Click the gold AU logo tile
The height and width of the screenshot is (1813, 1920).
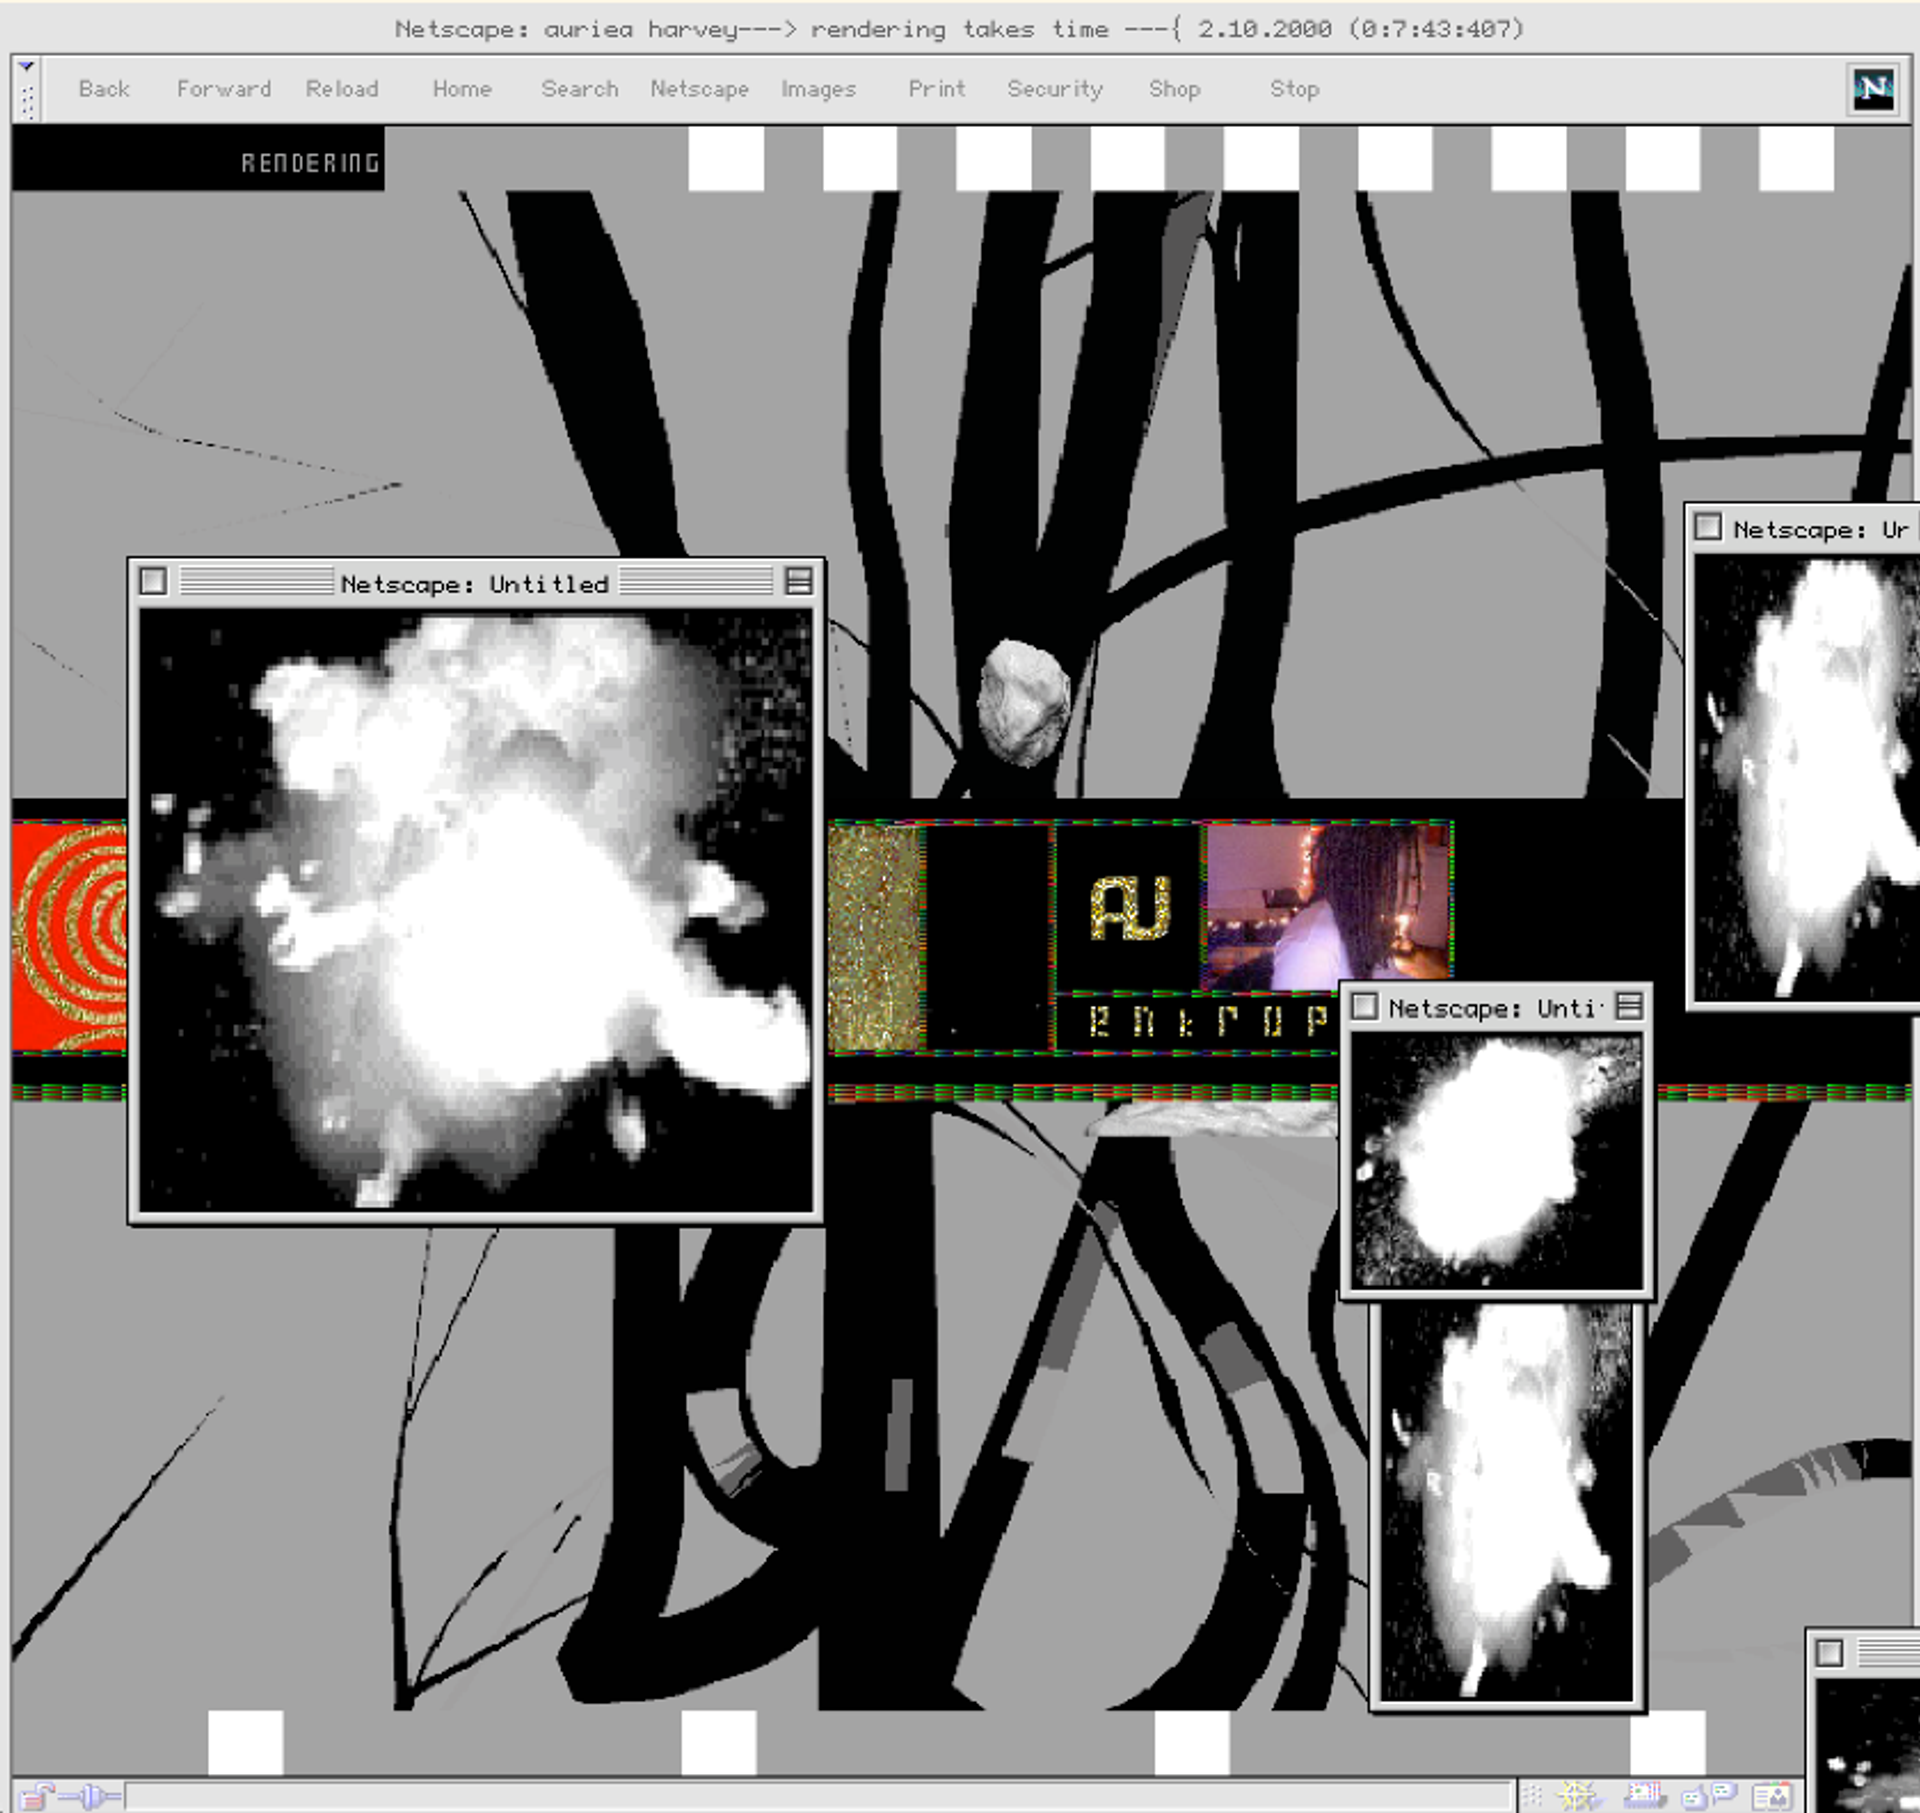(1129, 908)
